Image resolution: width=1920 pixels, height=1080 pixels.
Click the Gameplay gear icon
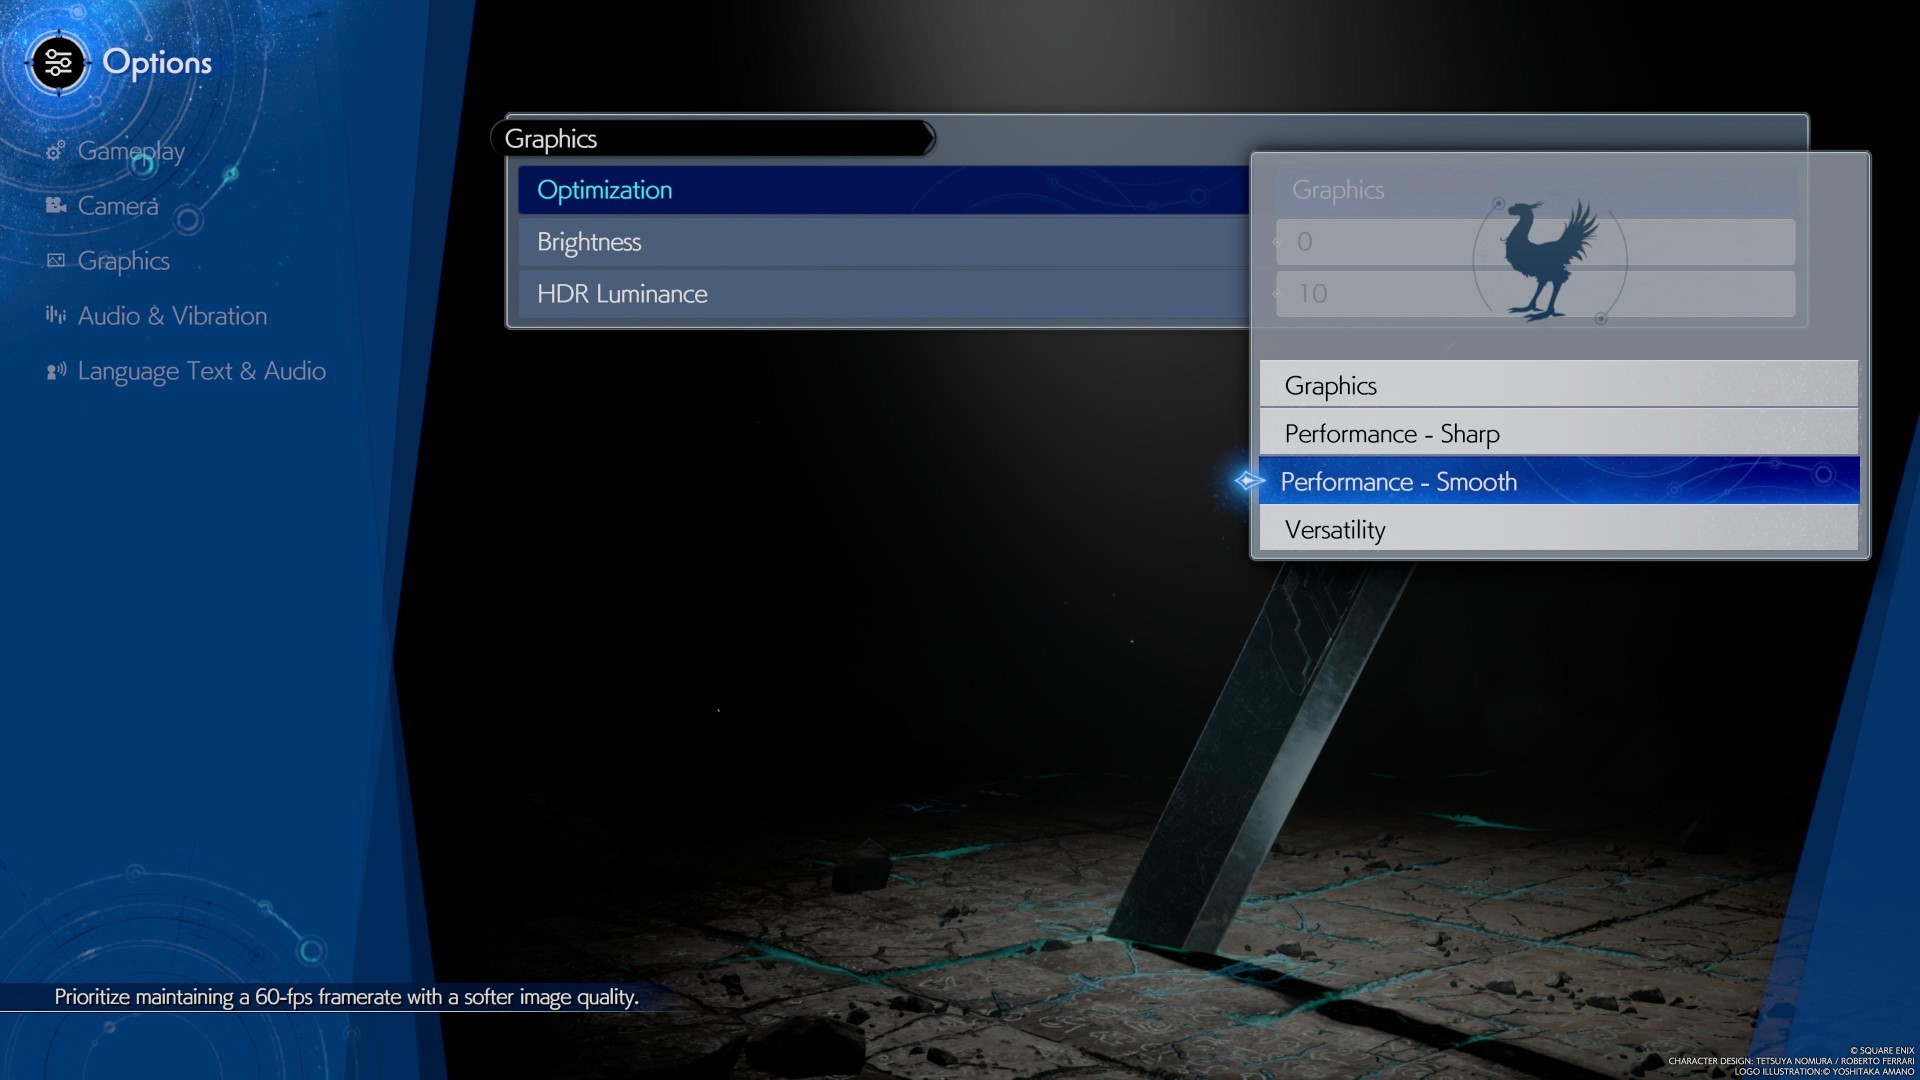[x=55, y=151]
